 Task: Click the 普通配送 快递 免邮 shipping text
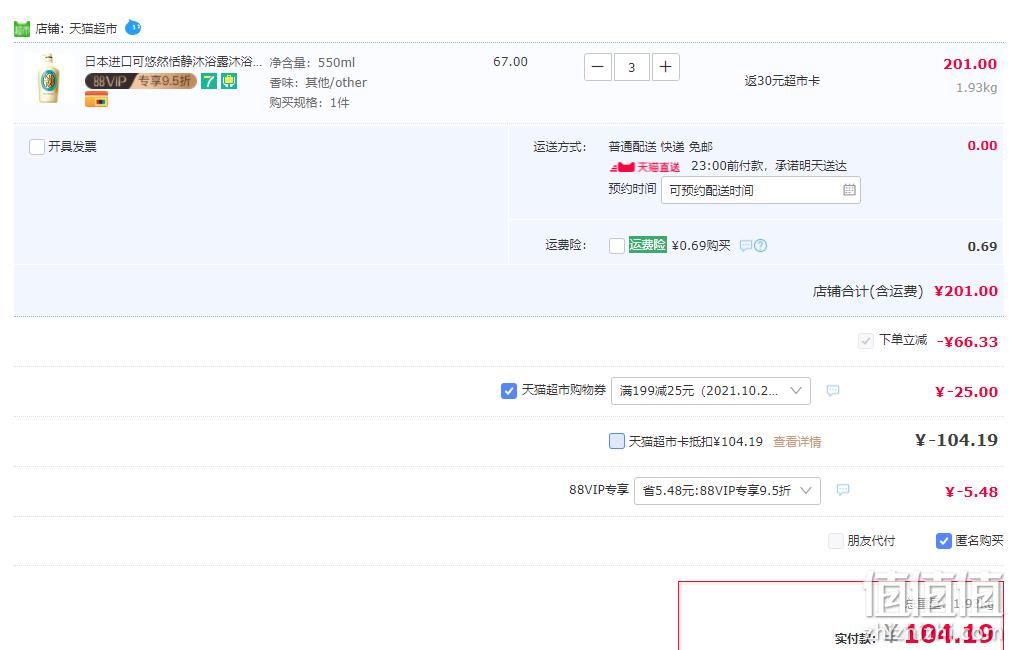[x=660, y=147]
